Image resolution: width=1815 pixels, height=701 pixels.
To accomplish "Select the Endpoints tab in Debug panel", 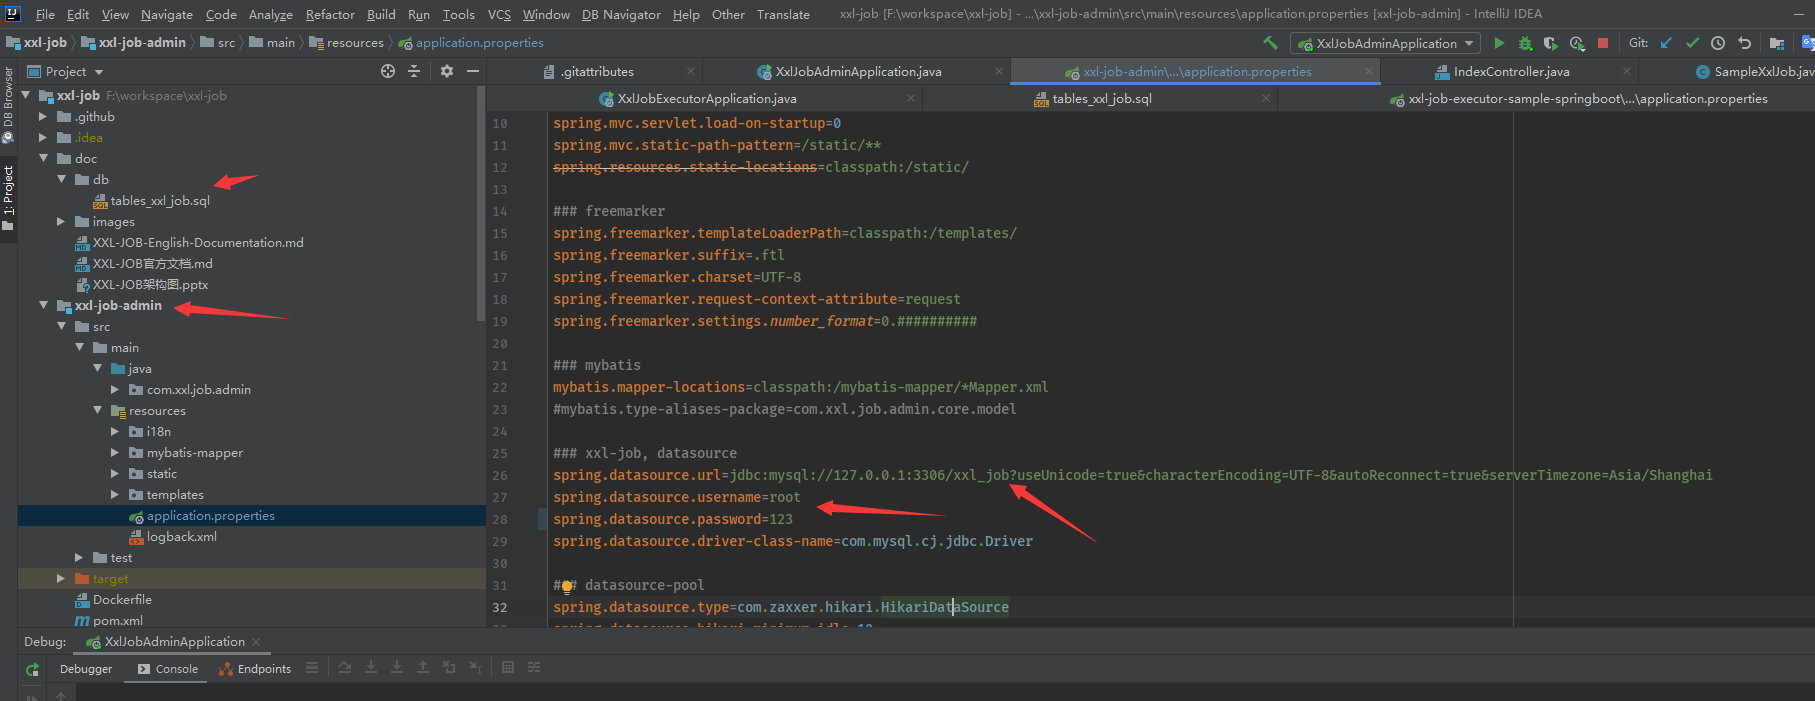I will [255, 669].
